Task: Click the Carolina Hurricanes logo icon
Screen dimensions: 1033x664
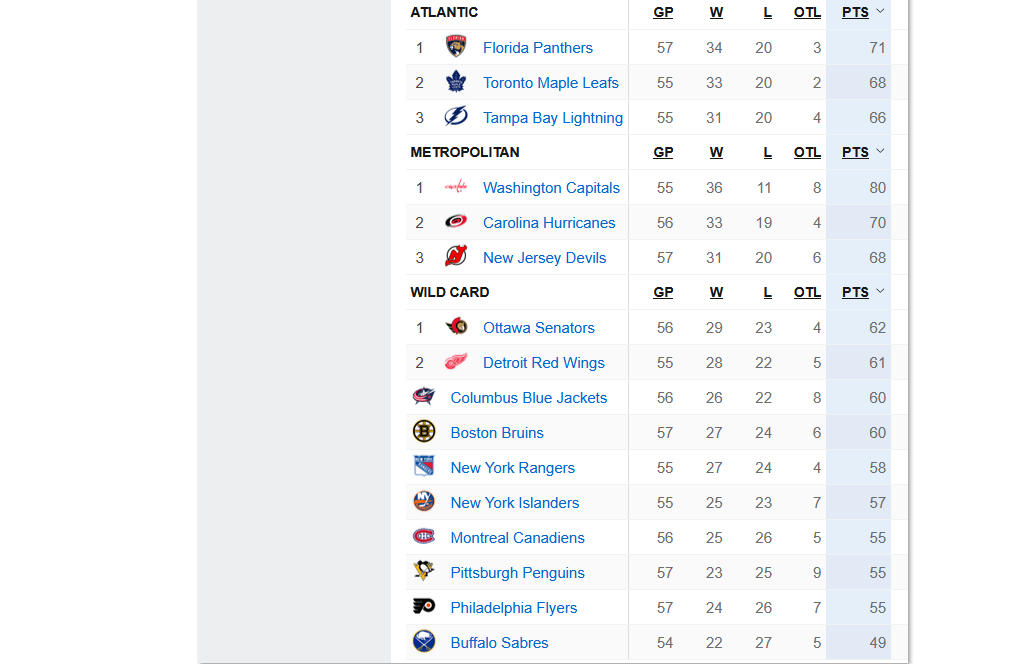Action: (456, 221)
